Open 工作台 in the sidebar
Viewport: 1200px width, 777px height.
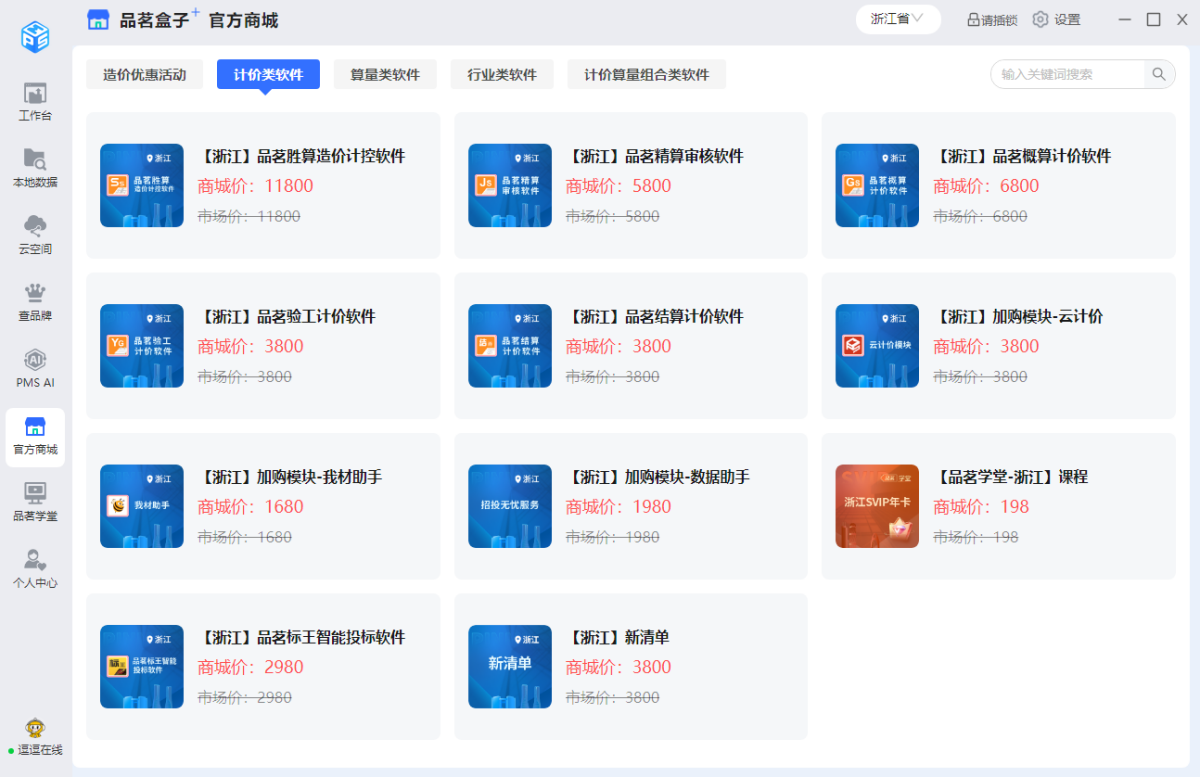(35, 101)
